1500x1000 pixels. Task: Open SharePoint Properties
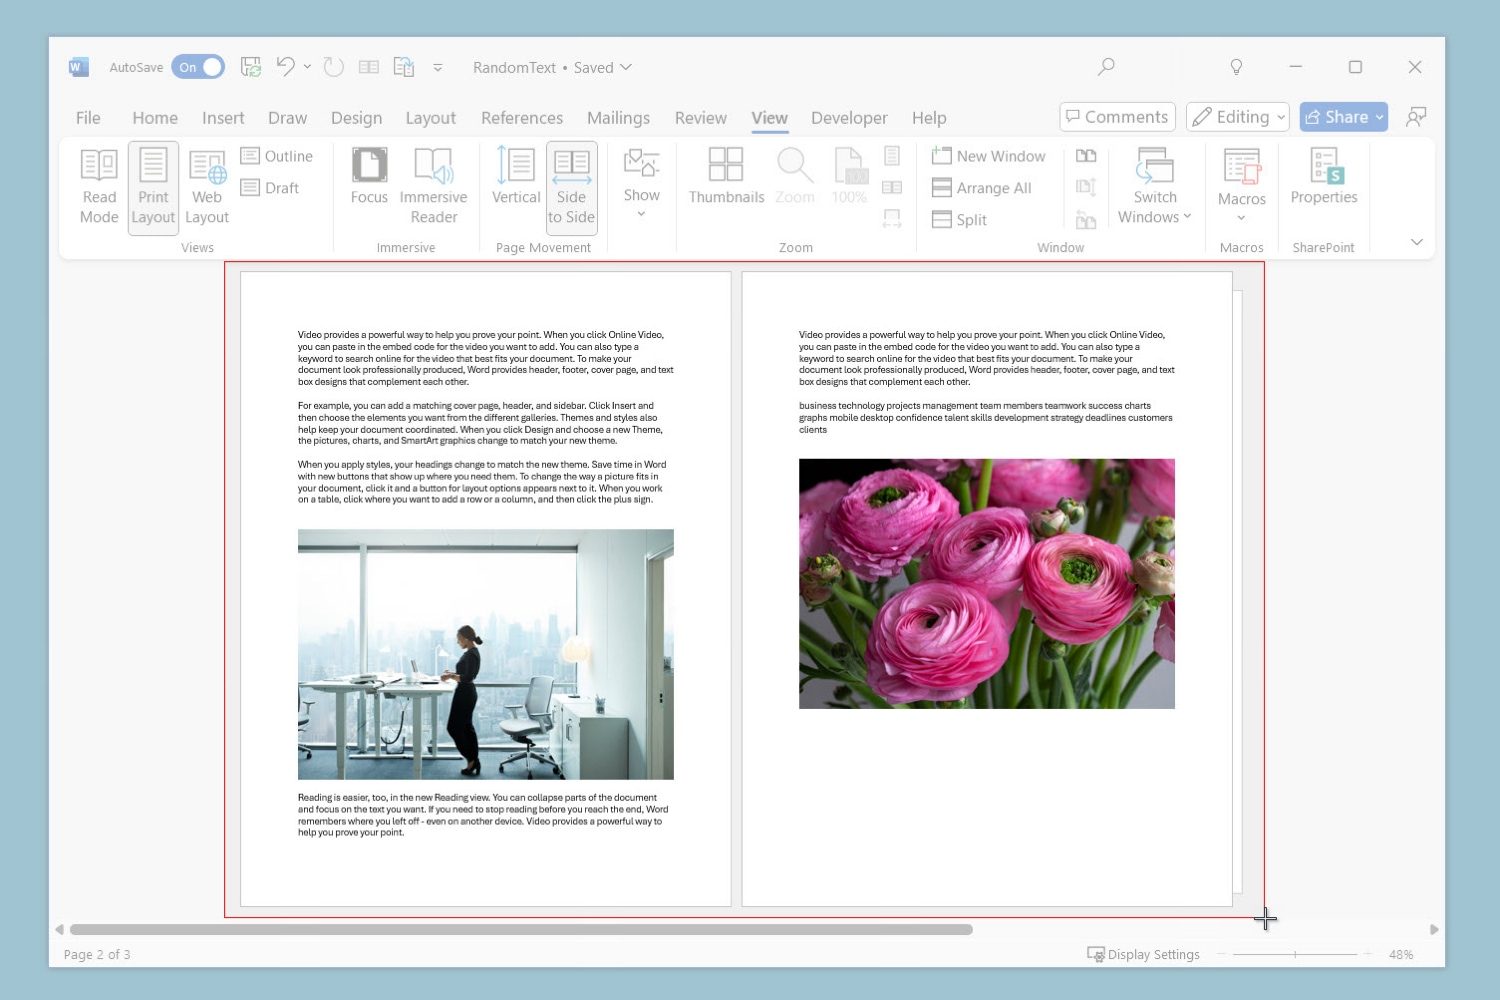[1323, 186]
